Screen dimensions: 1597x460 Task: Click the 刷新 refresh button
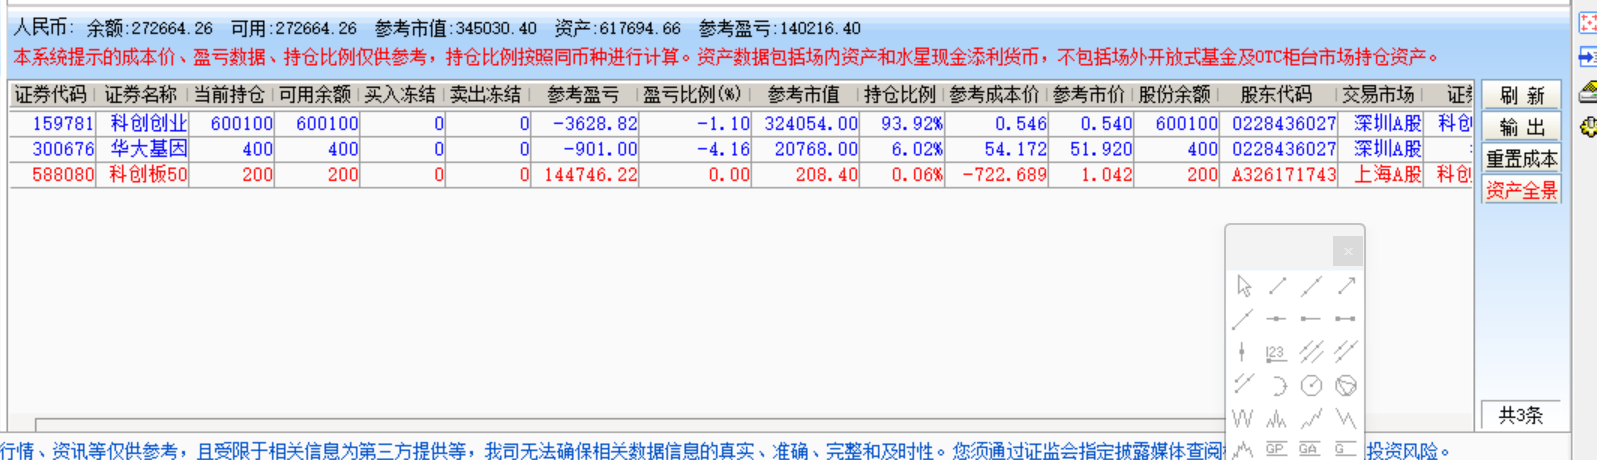pos(1521,96)
